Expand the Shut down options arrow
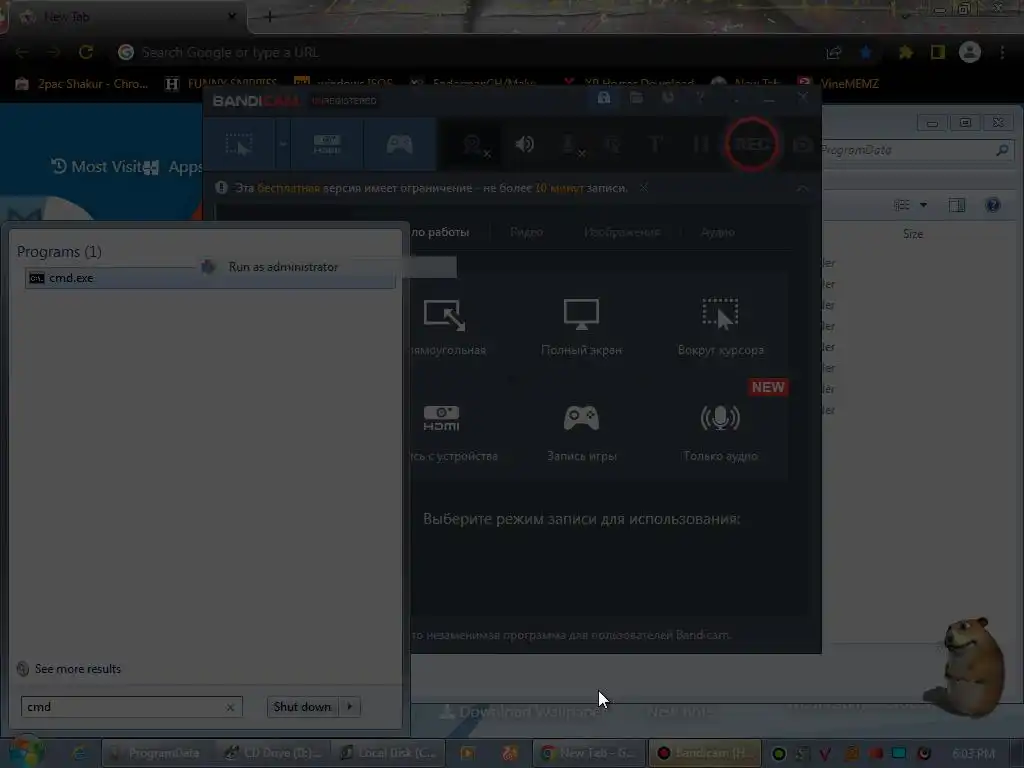1024x768 pixels. [x=350, y=707]
